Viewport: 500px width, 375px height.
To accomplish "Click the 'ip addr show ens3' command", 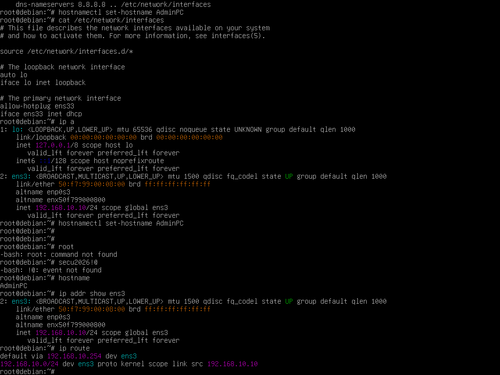I will point(92,294).
